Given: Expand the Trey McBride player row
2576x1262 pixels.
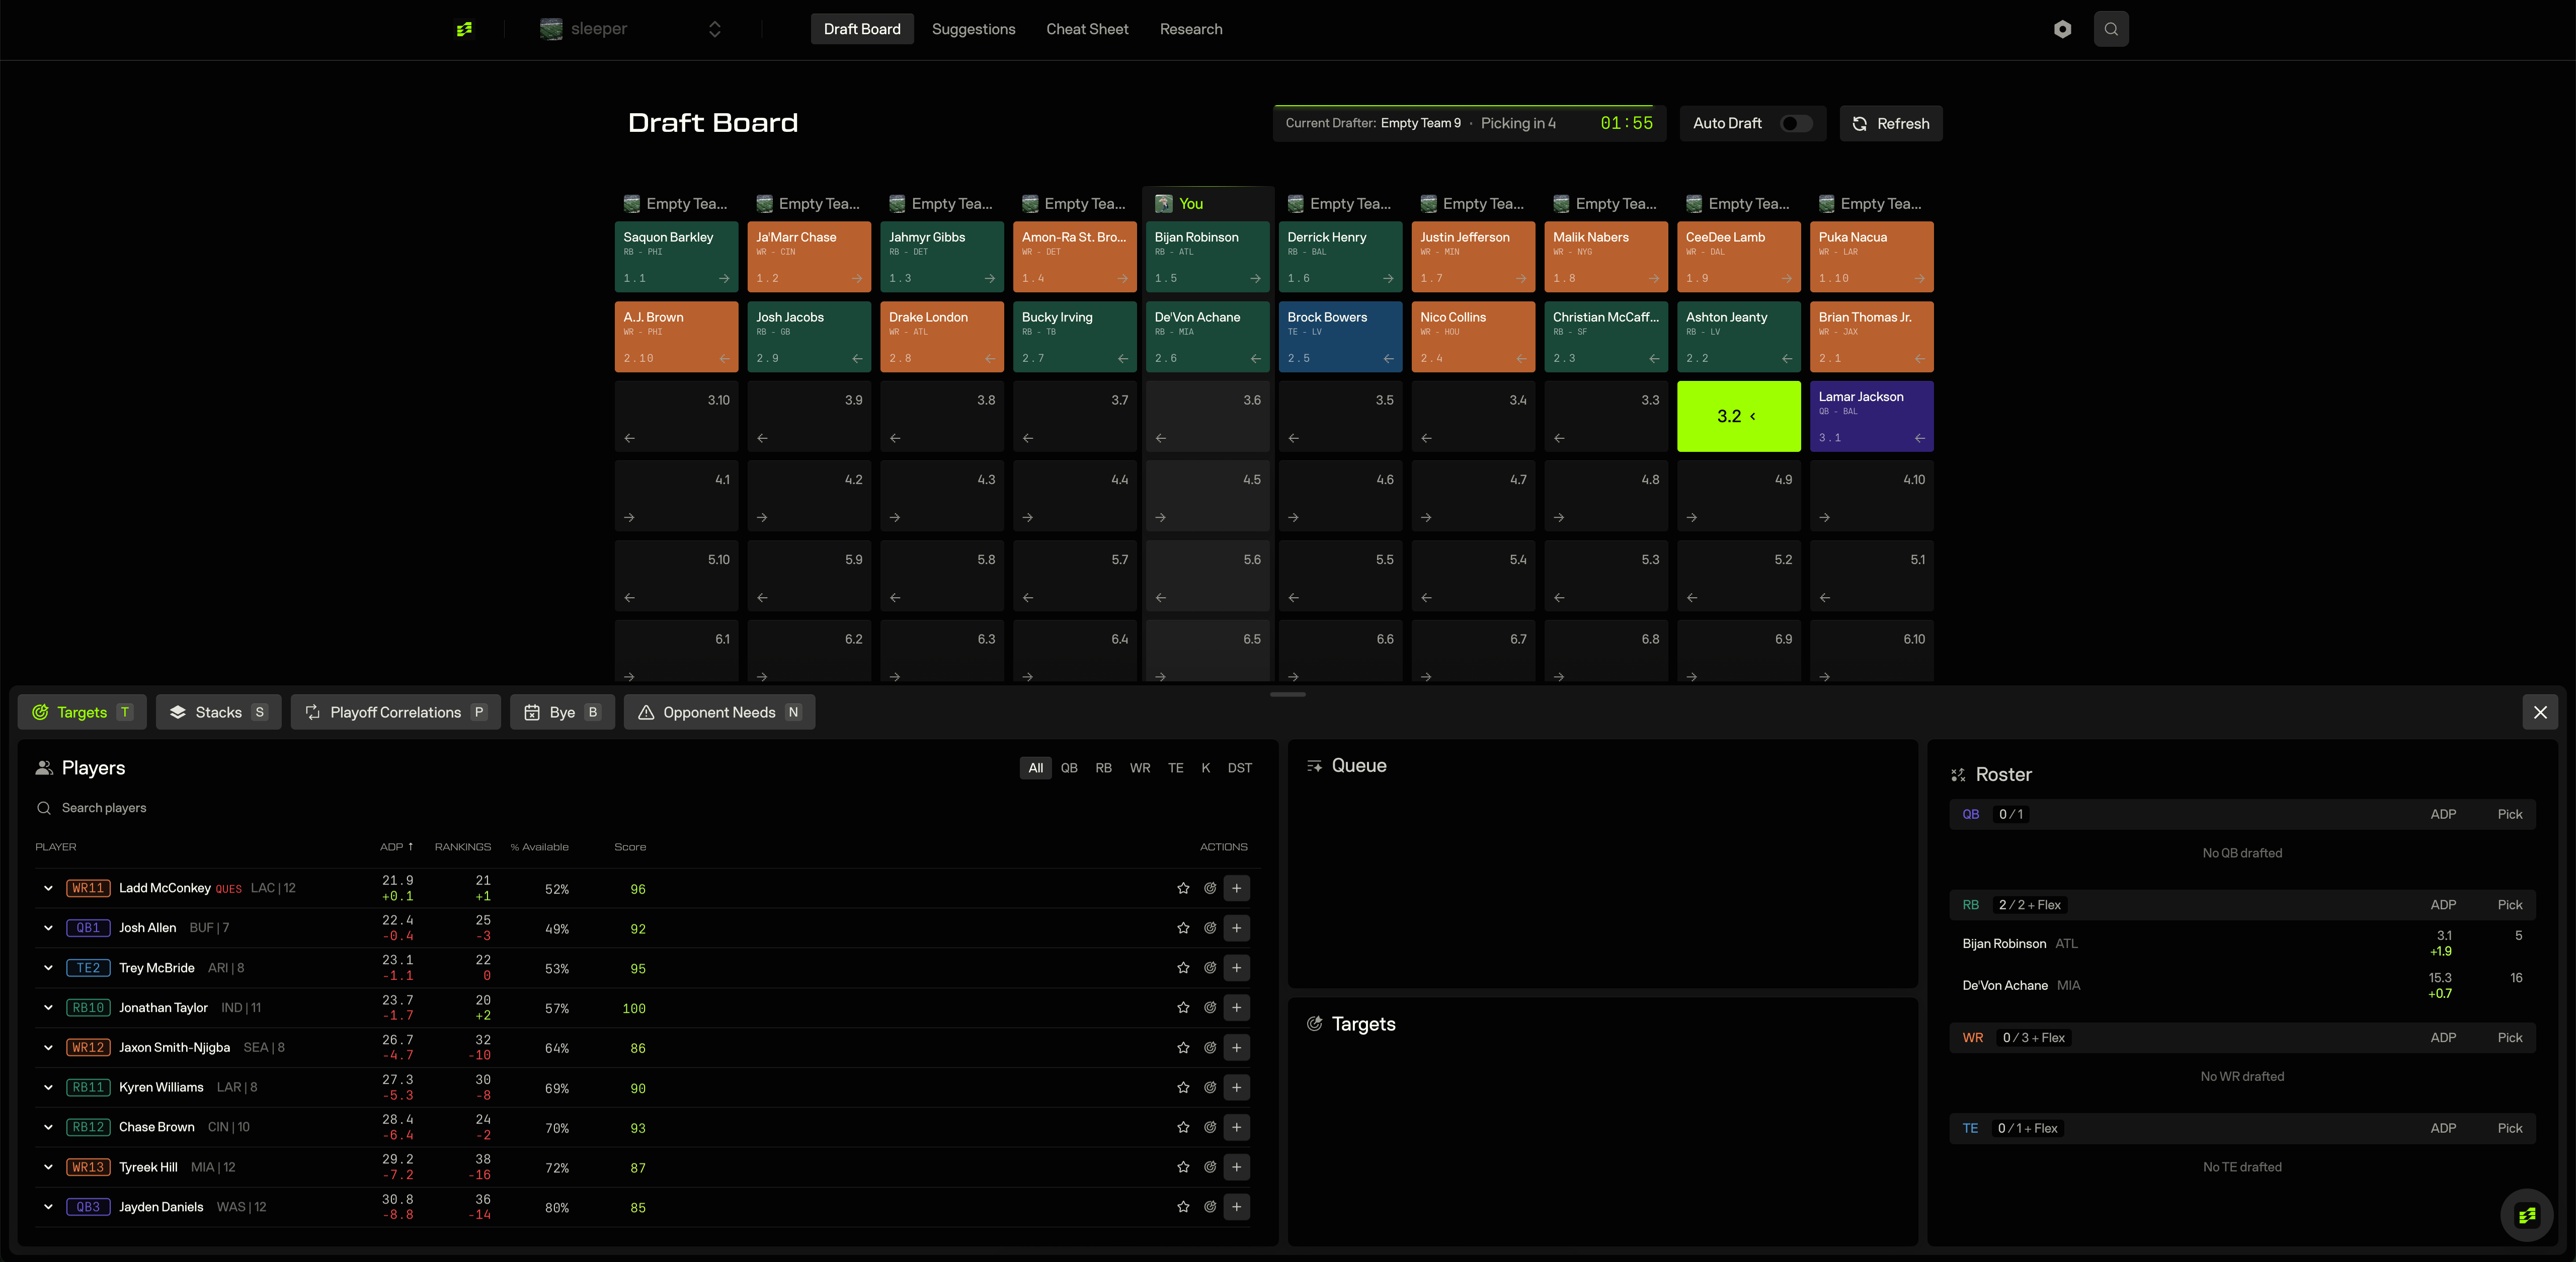Looking at the screenshot, I should pyautogui.click(x=48, y=968).
